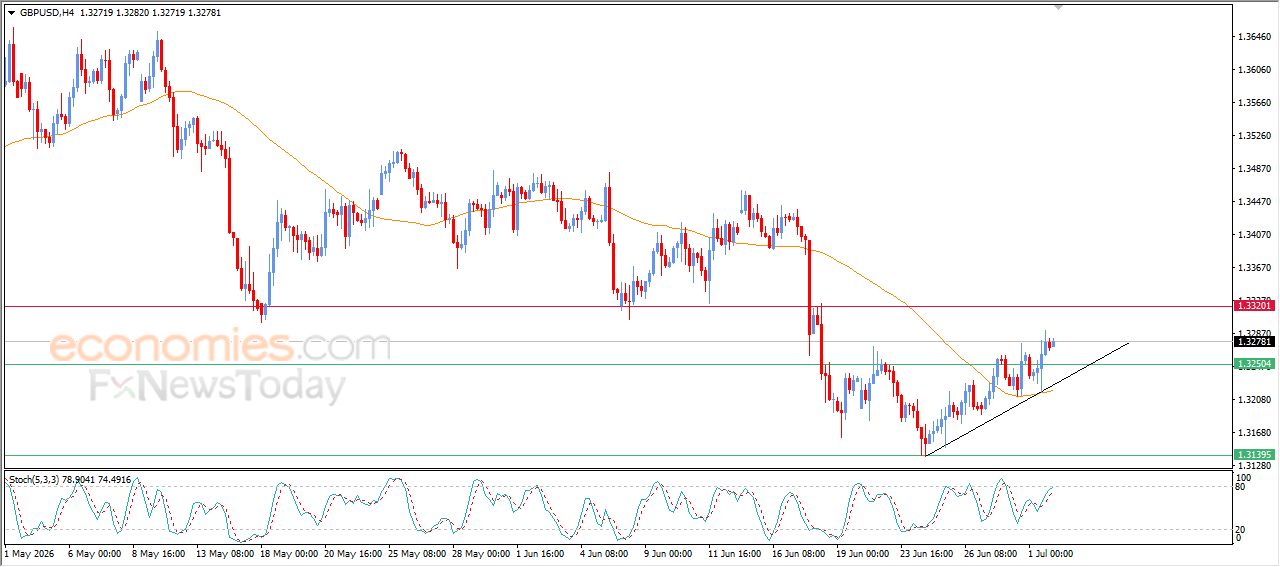Click the FxNewsToday watermark logo
The width and height of the screenshot is (1280, 567).
(x=218, y=387)
